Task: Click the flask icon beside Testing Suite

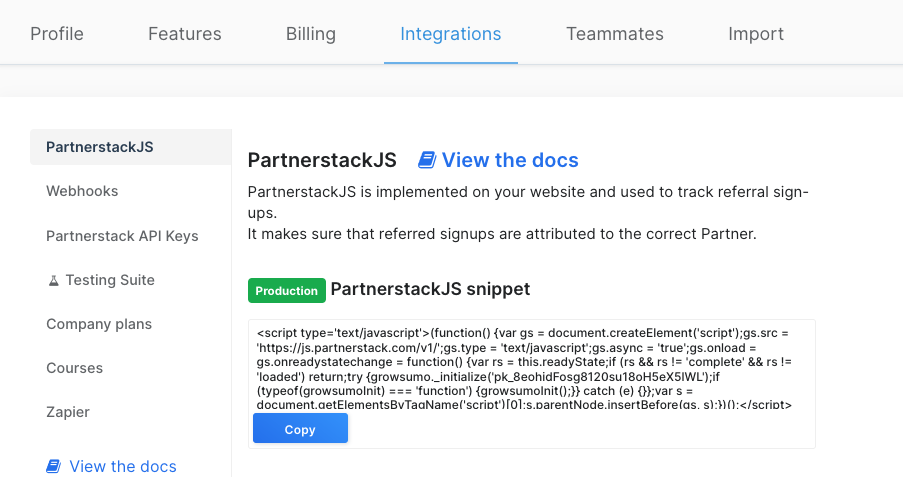Action: click(54, 281)
